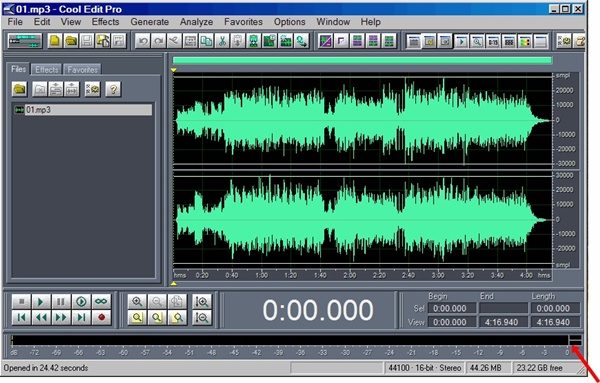Open the Generate menu
This screenshot has width=600, height=383.
pos(150,22)
